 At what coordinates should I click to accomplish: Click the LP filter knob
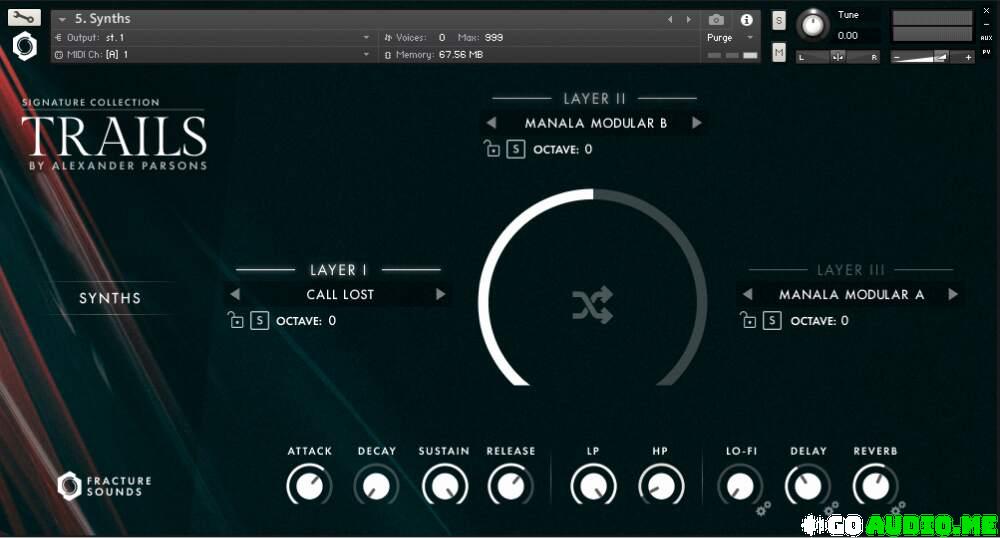coord(593,486)
